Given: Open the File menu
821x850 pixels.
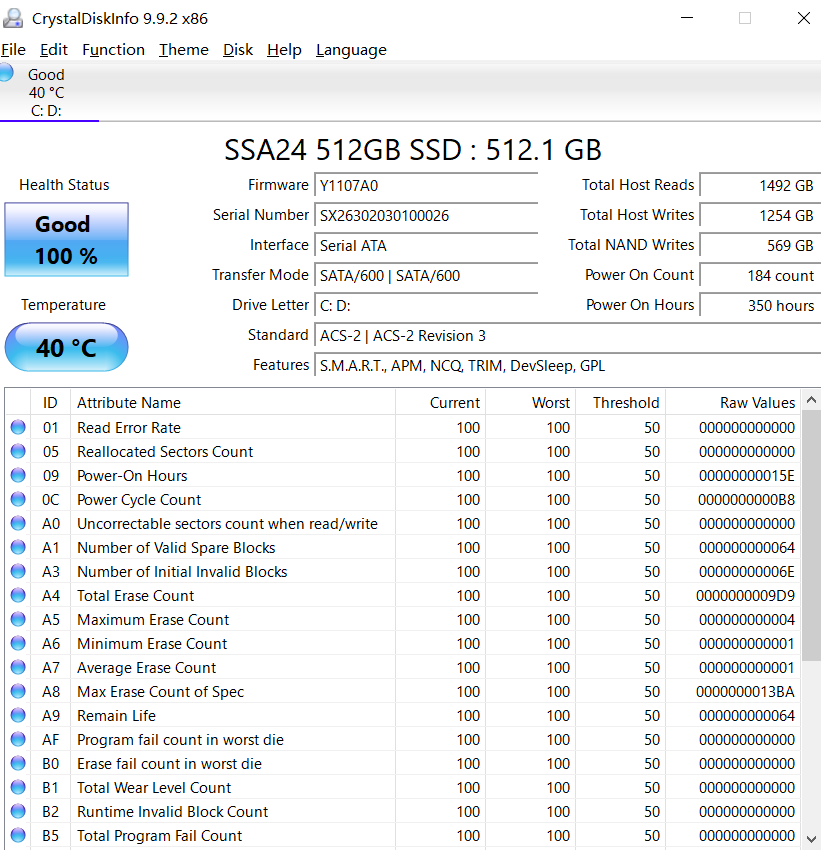Looking at the screenshot, I should click(14, 50).
